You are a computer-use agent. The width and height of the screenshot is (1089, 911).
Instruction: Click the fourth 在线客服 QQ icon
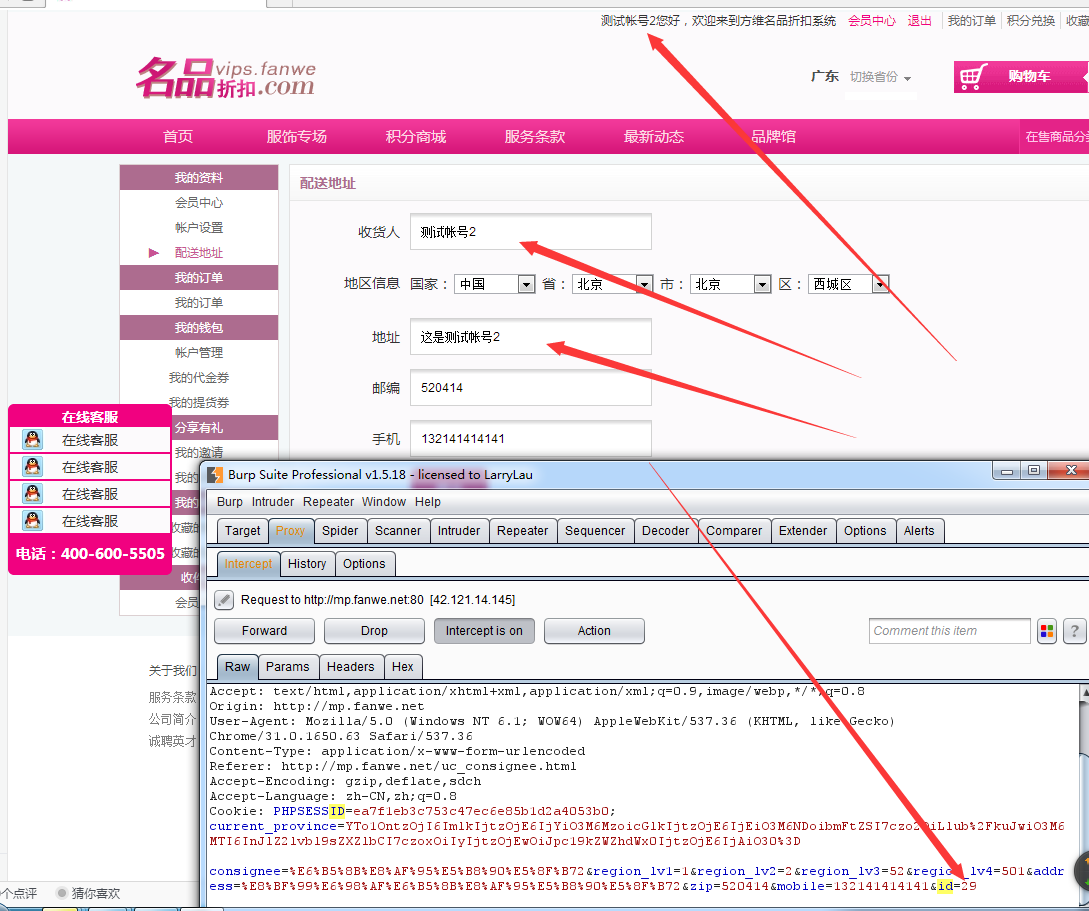[32, 521]
